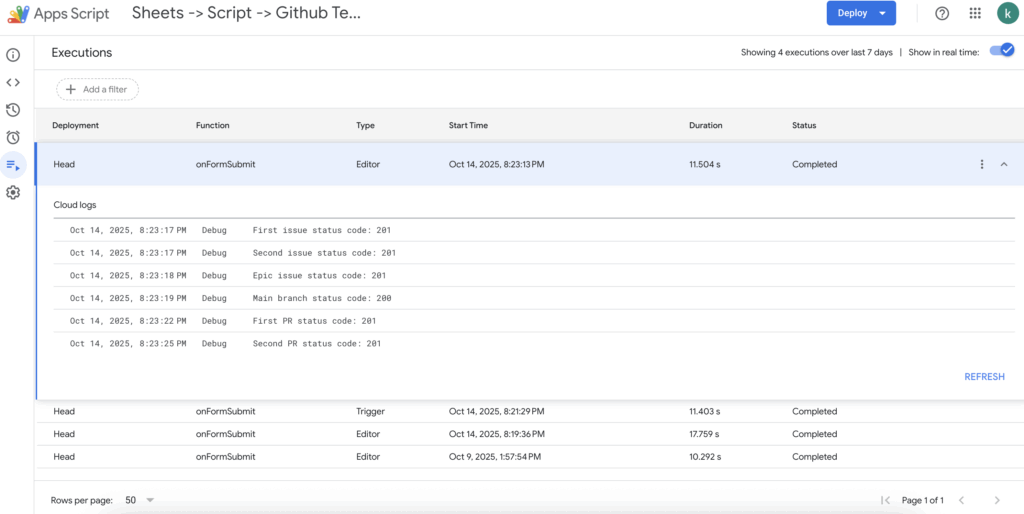This screenshot has width=1024, height=514.
Task: Toggle Show in real time switch
Action: pos(1002,50)
